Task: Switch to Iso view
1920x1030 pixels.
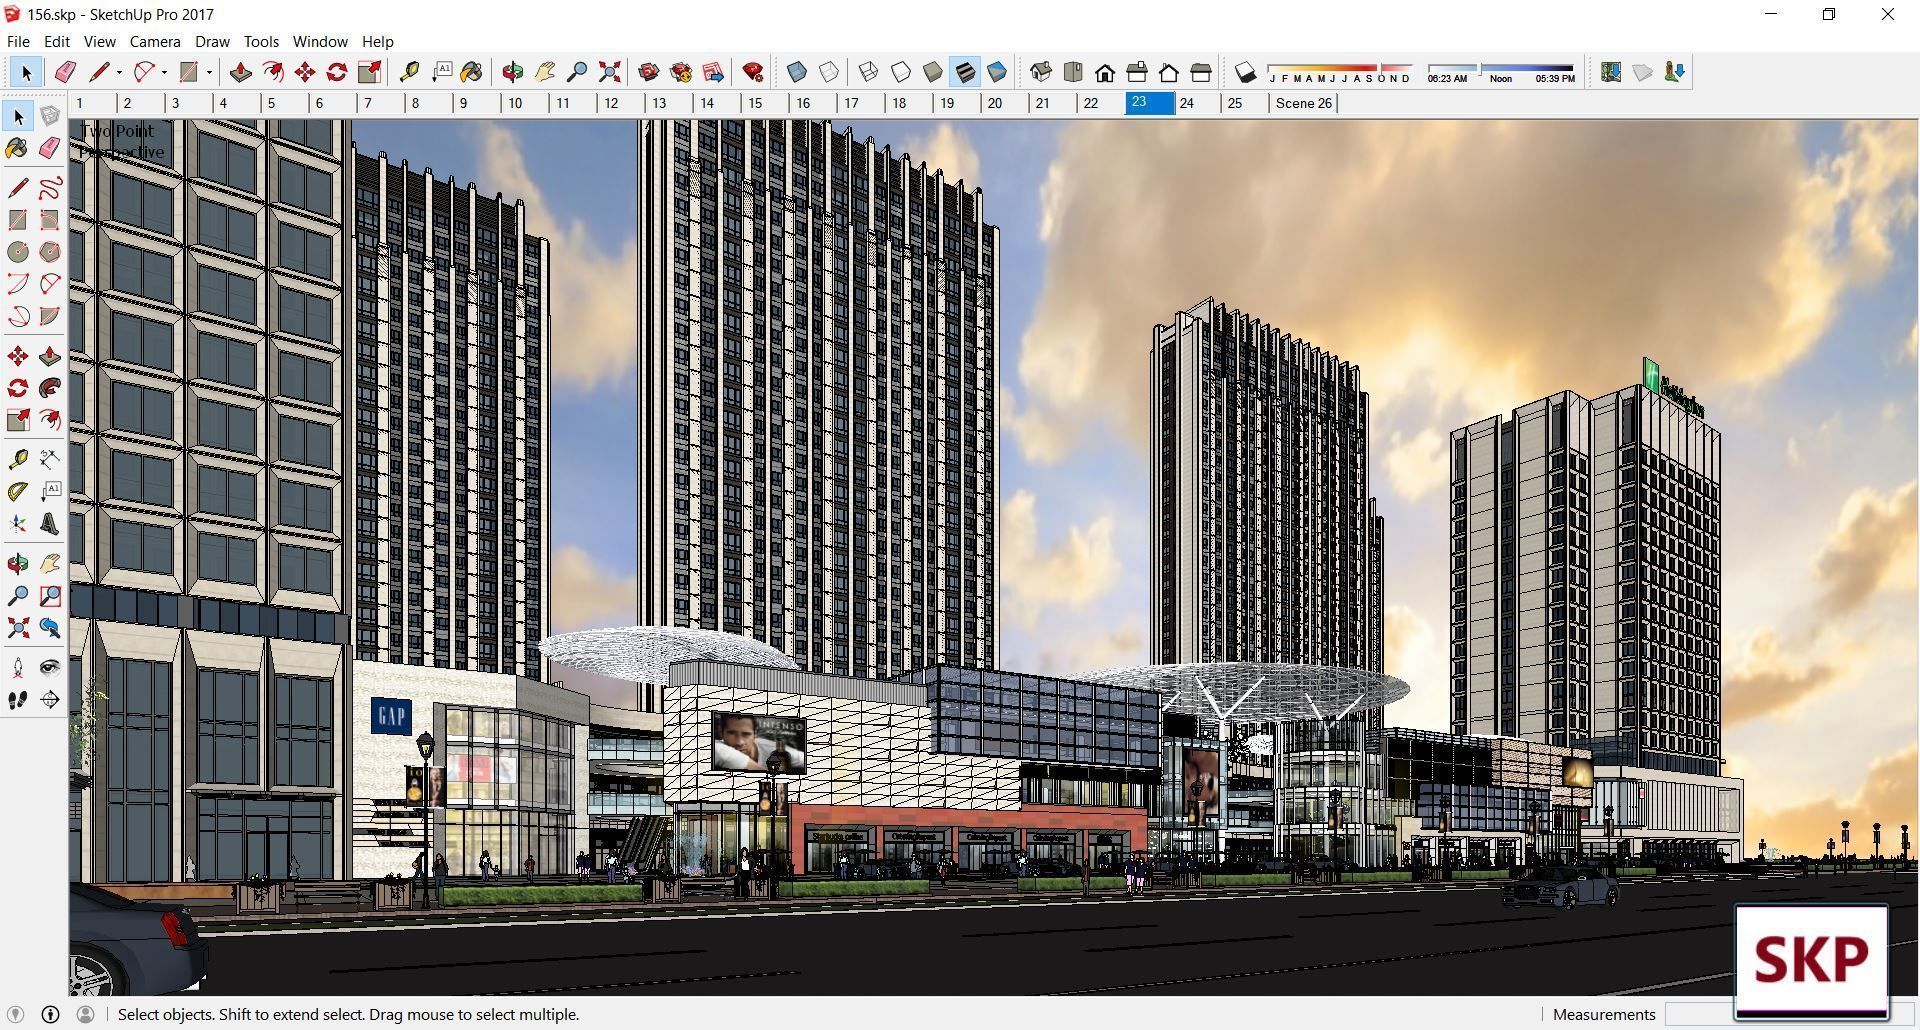Action: (1041, 72)
